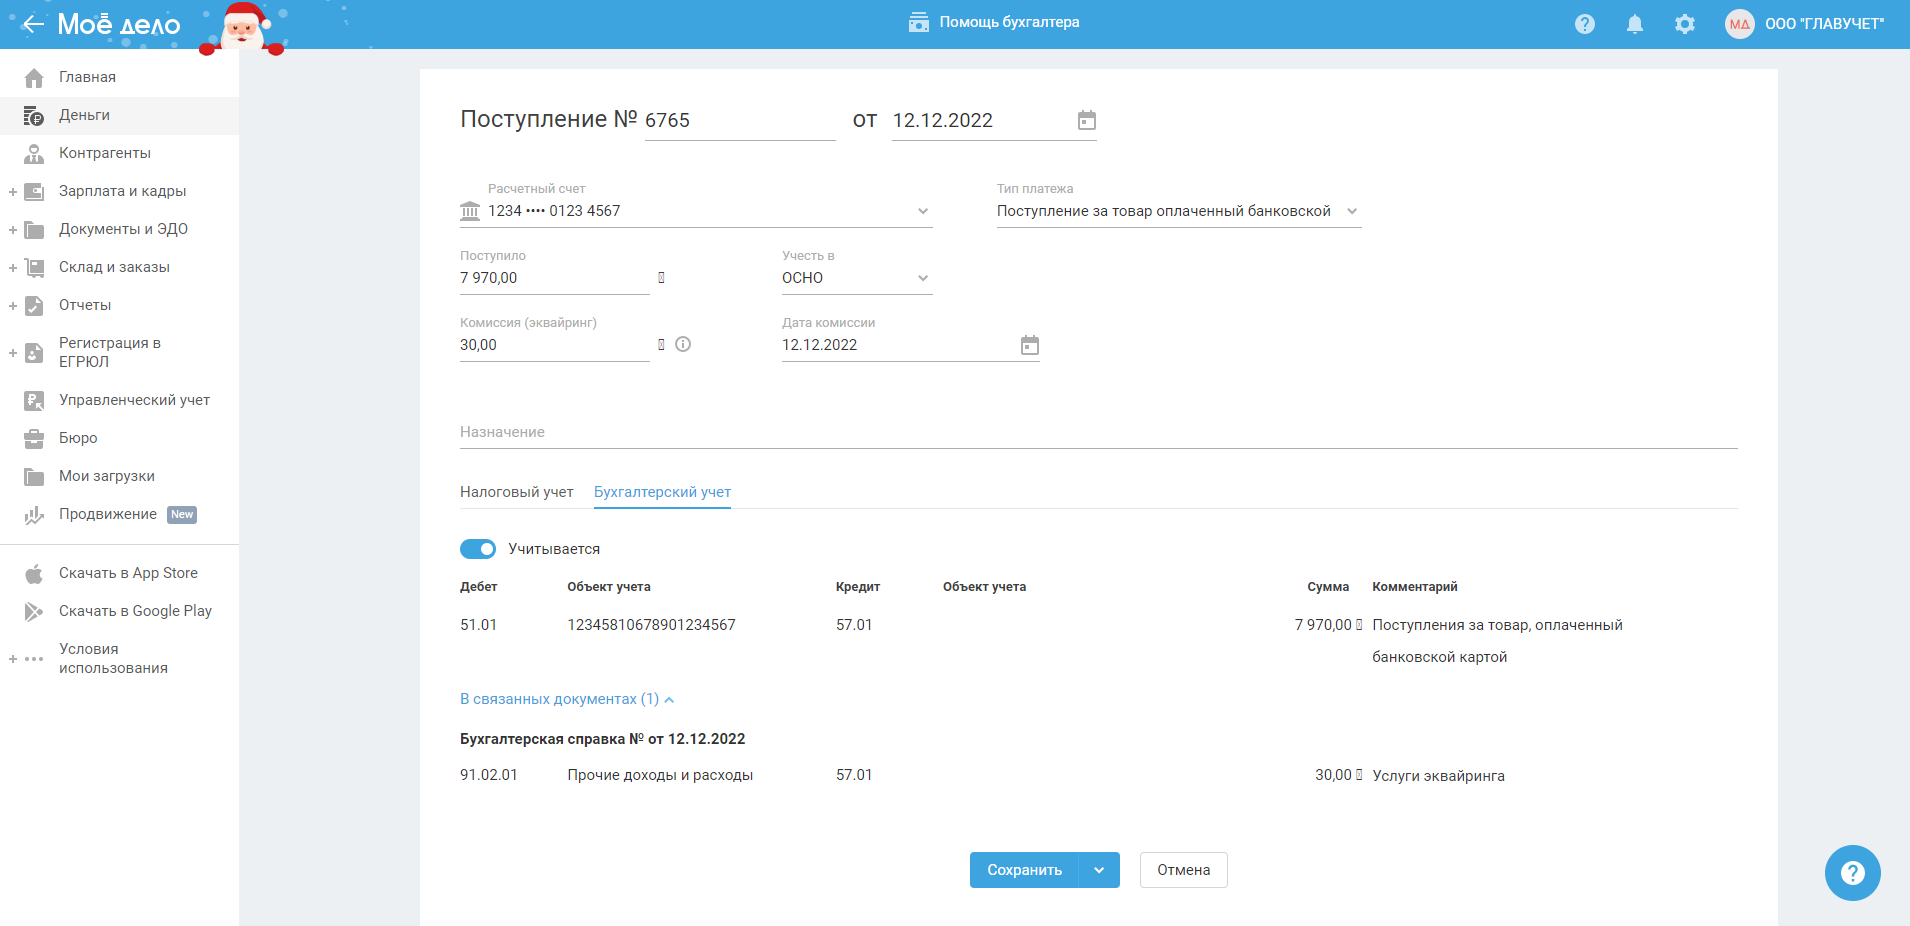1910x926 pixels.
Task: Open dropdown arrow beside Сохранить button
Action: tap(1099, 870)
